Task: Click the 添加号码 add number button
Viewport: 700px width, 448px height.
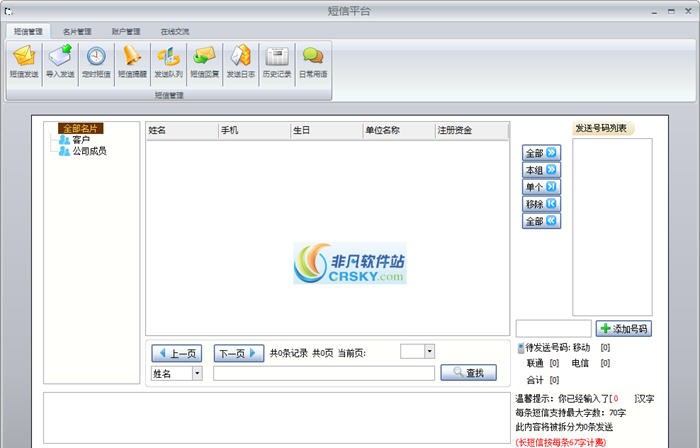Action: pos(624,328)
